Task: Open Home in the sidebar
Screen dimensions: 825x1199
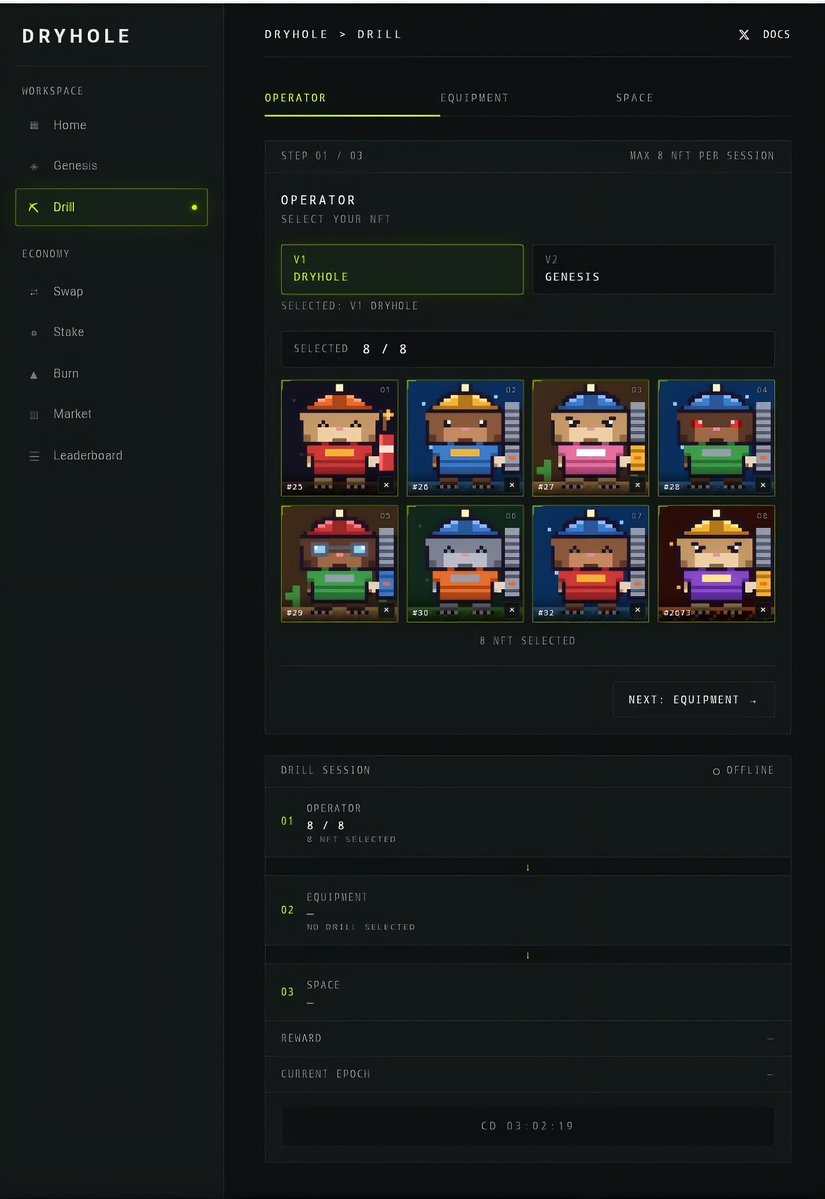Action: click(112, 125)
